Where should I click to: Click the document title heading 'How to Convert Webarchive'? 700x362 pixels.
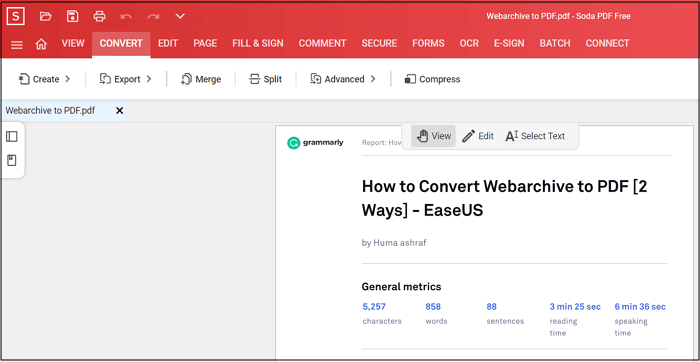coord(504,198)
